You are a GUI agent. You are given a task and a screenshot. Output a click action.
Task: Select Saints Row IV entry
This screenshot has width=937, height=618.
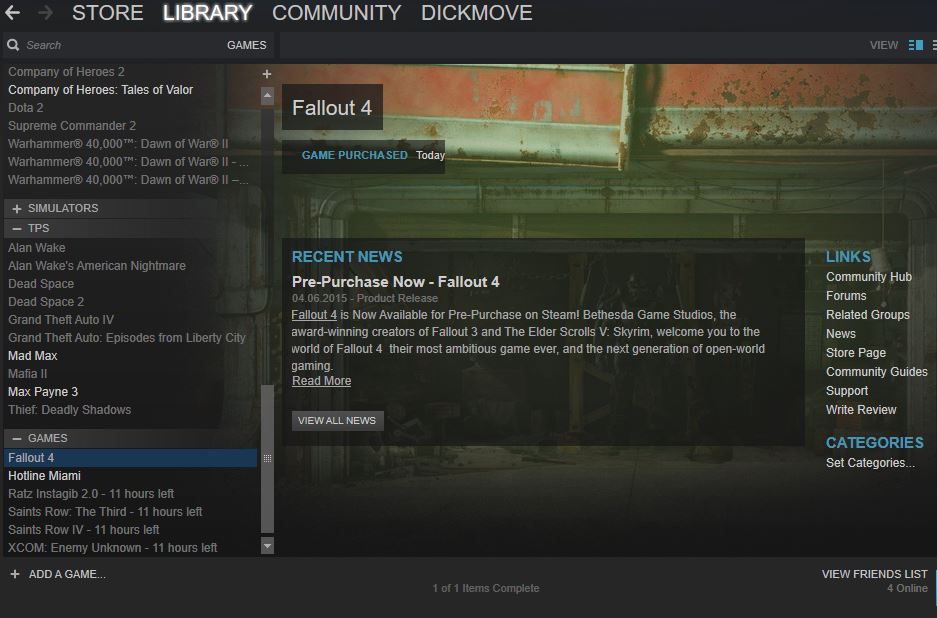point(84,530)
